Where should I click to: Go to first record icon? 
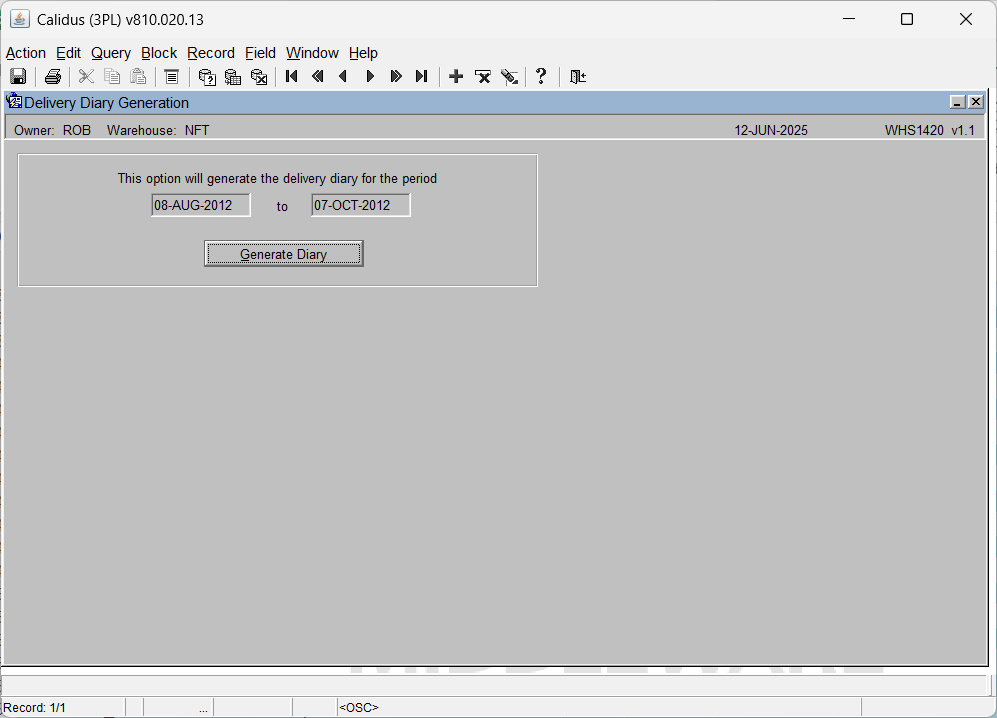coord(292,77)
